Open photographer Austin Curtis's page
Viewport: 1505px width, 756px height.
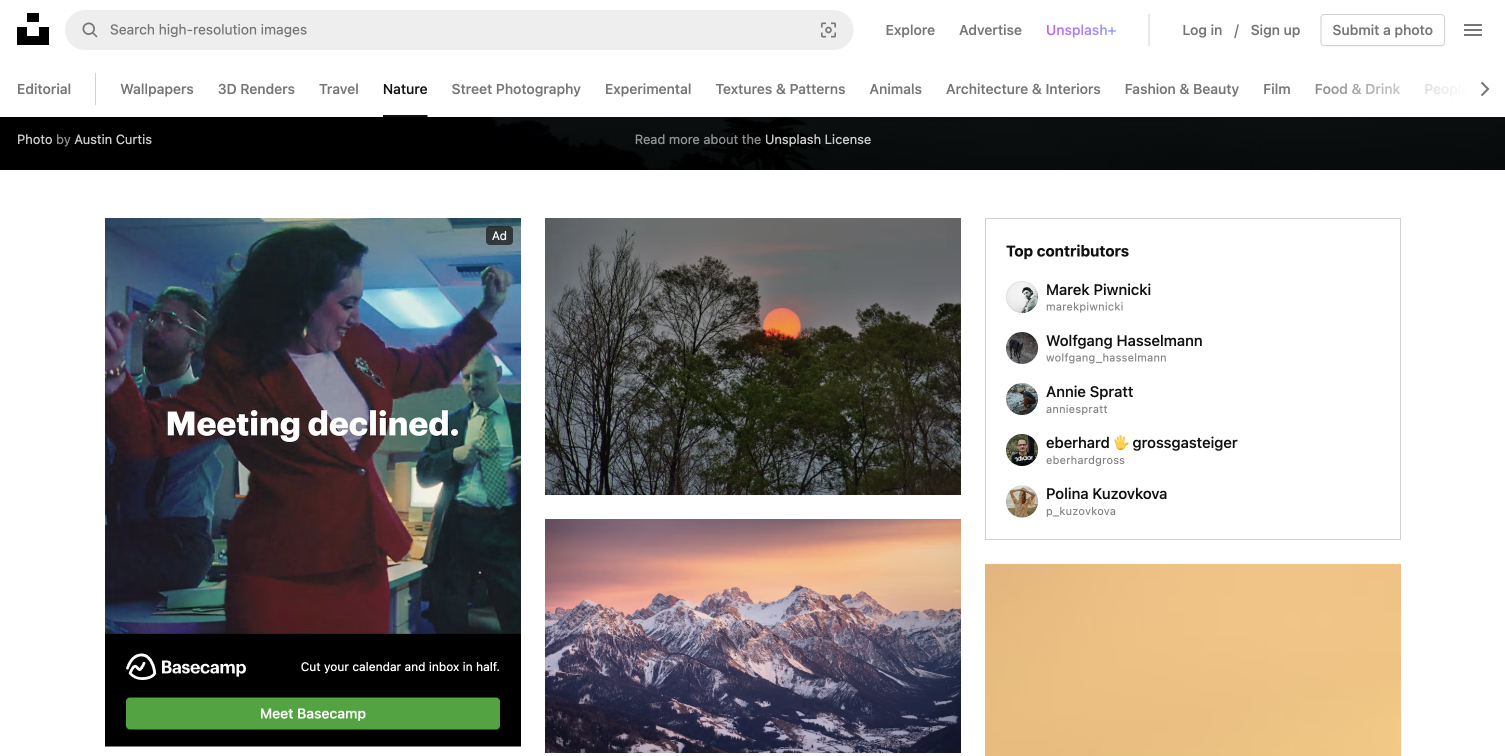click(x=113, y=139)
